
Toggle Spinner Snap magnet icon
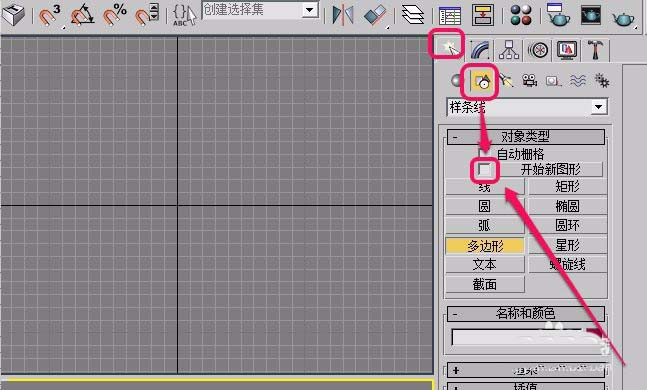(x=146, y=14)
